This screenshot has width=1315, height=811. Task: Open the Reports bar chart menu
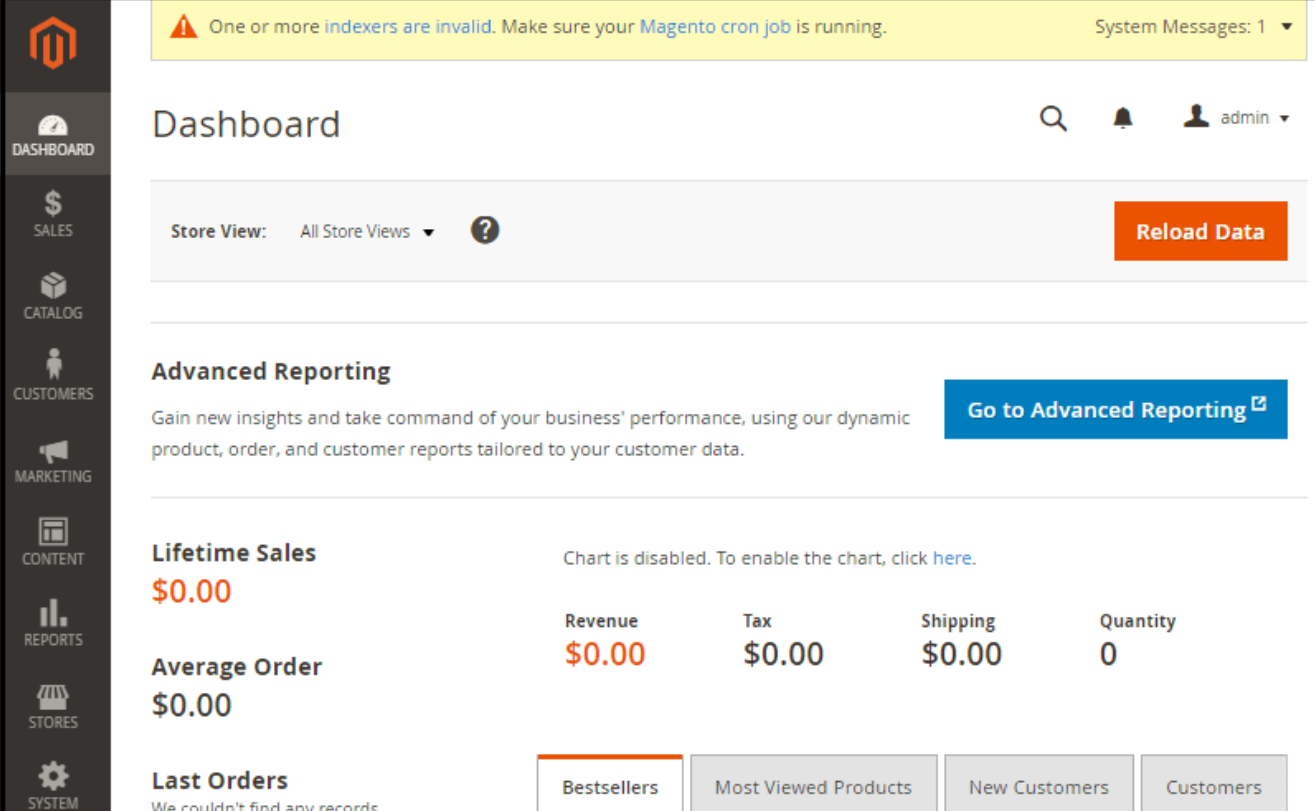(53, 624)
